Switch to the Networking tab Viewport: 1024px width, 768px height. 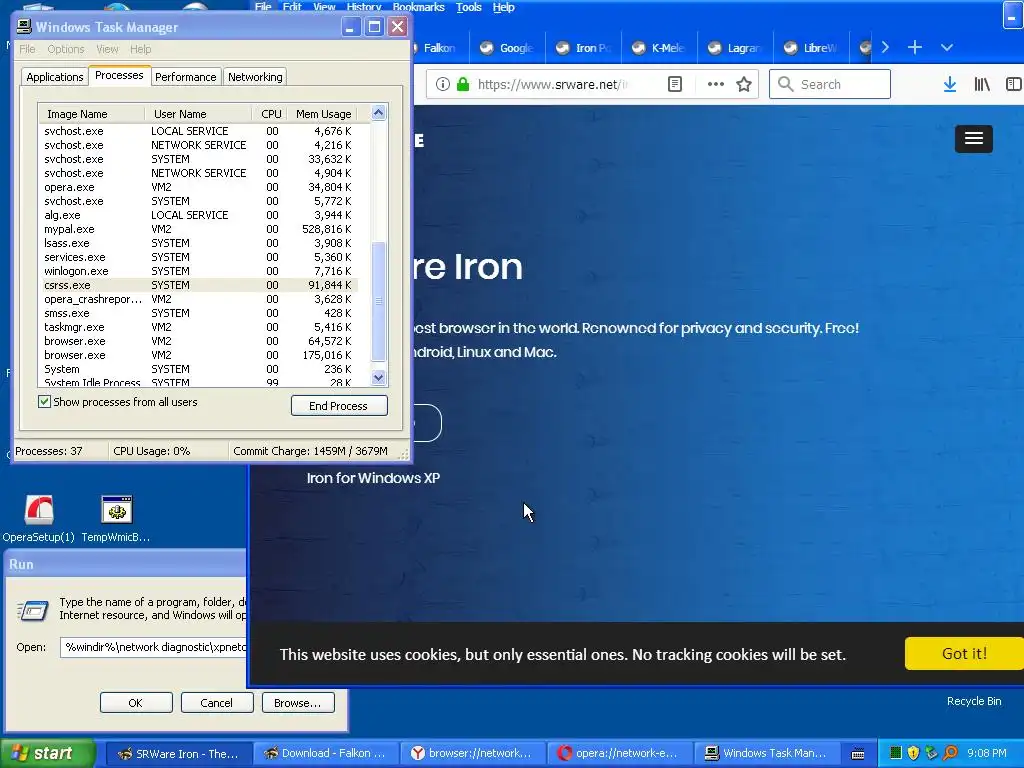tap(255, 76)
